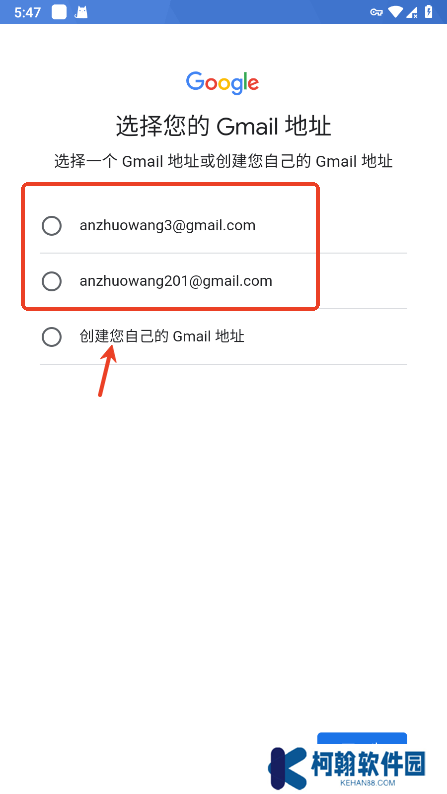447x794 pixels.
Task: Tap the 5:47 clock in the status bar
Action: point(27,12)
